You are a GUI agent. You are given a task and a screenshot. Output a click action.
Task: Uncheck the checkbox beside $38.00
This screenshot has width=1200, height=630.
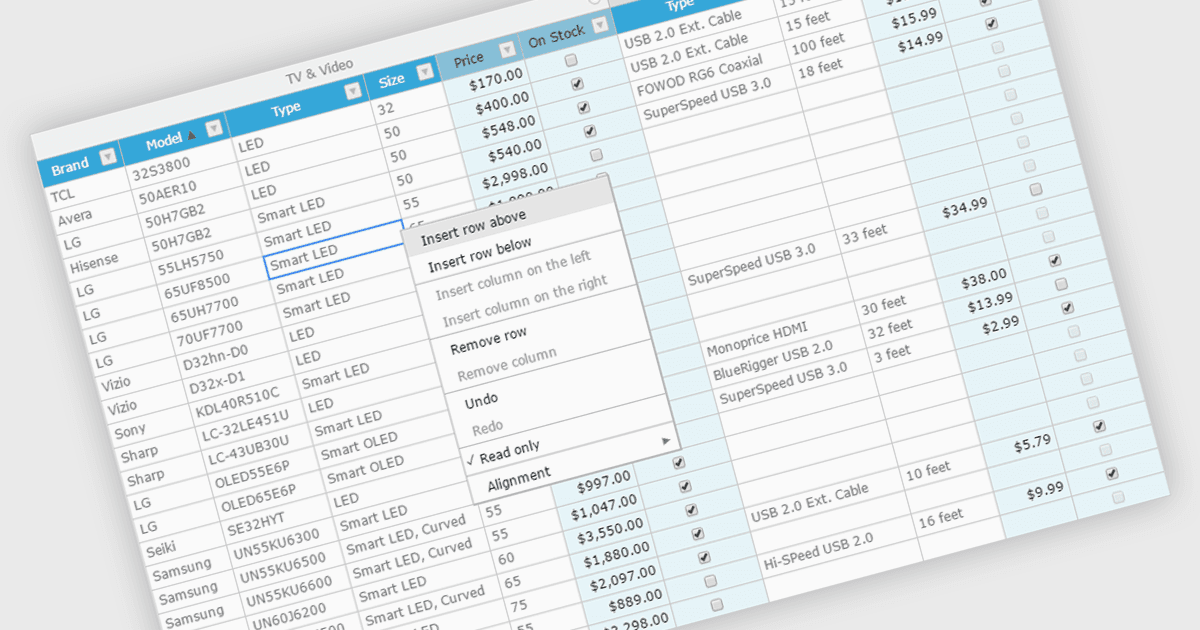(x=1054, y=260)
